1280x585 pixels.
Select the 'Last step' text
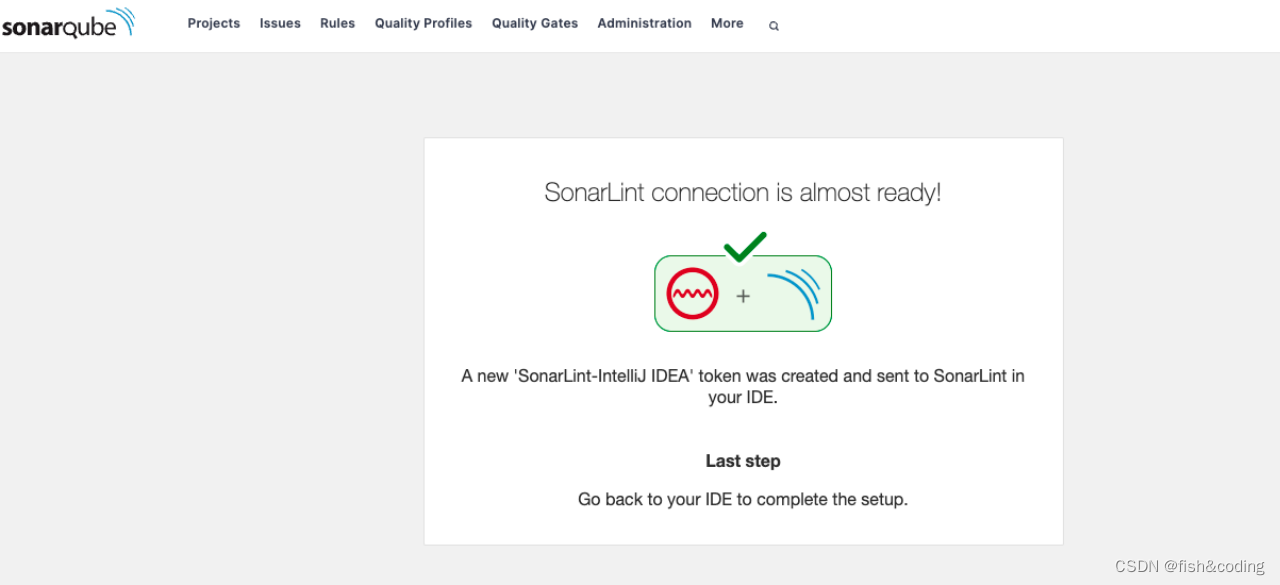(x=743, y=461)
